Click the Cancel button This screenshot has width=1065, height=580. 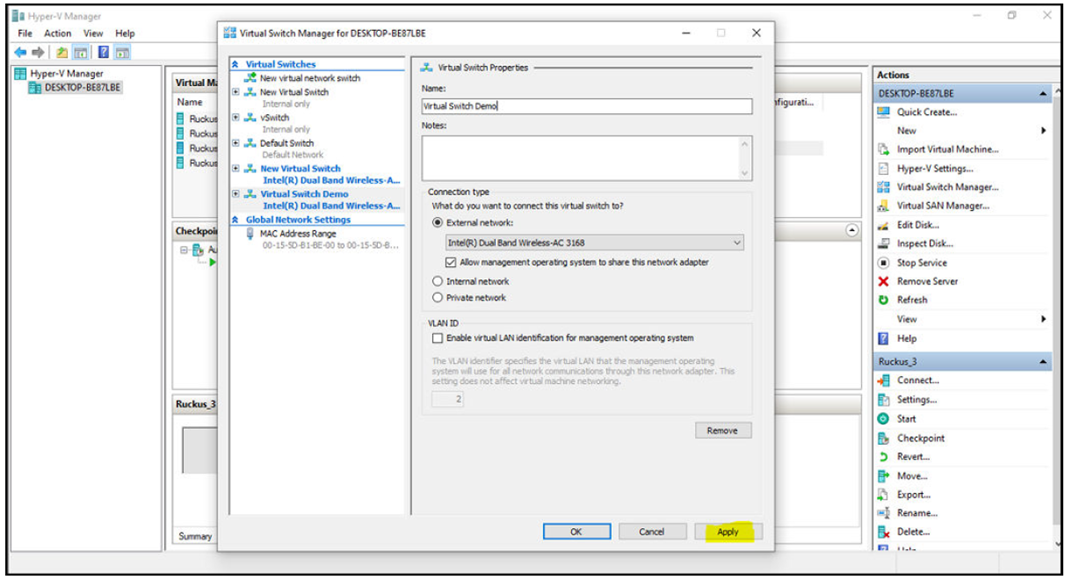652,532
